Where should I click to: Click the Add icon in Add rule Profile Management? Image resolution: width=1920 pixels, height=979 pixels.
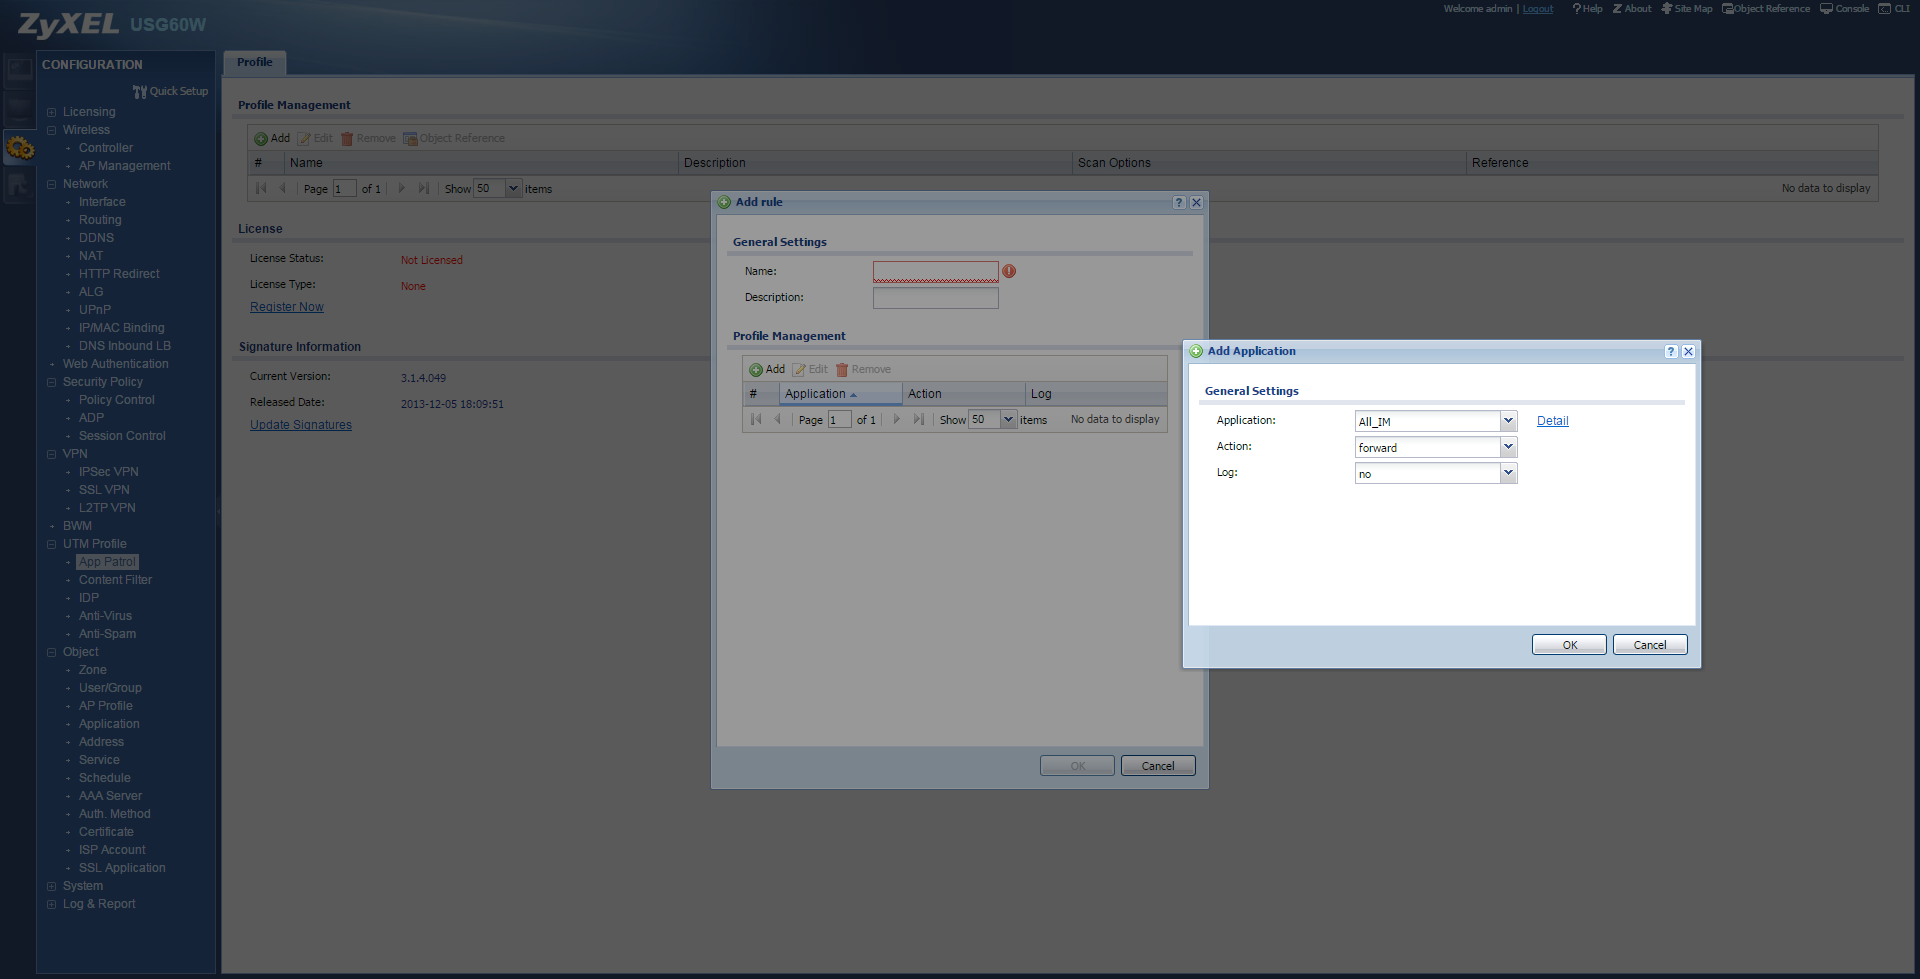click(757, 370)
